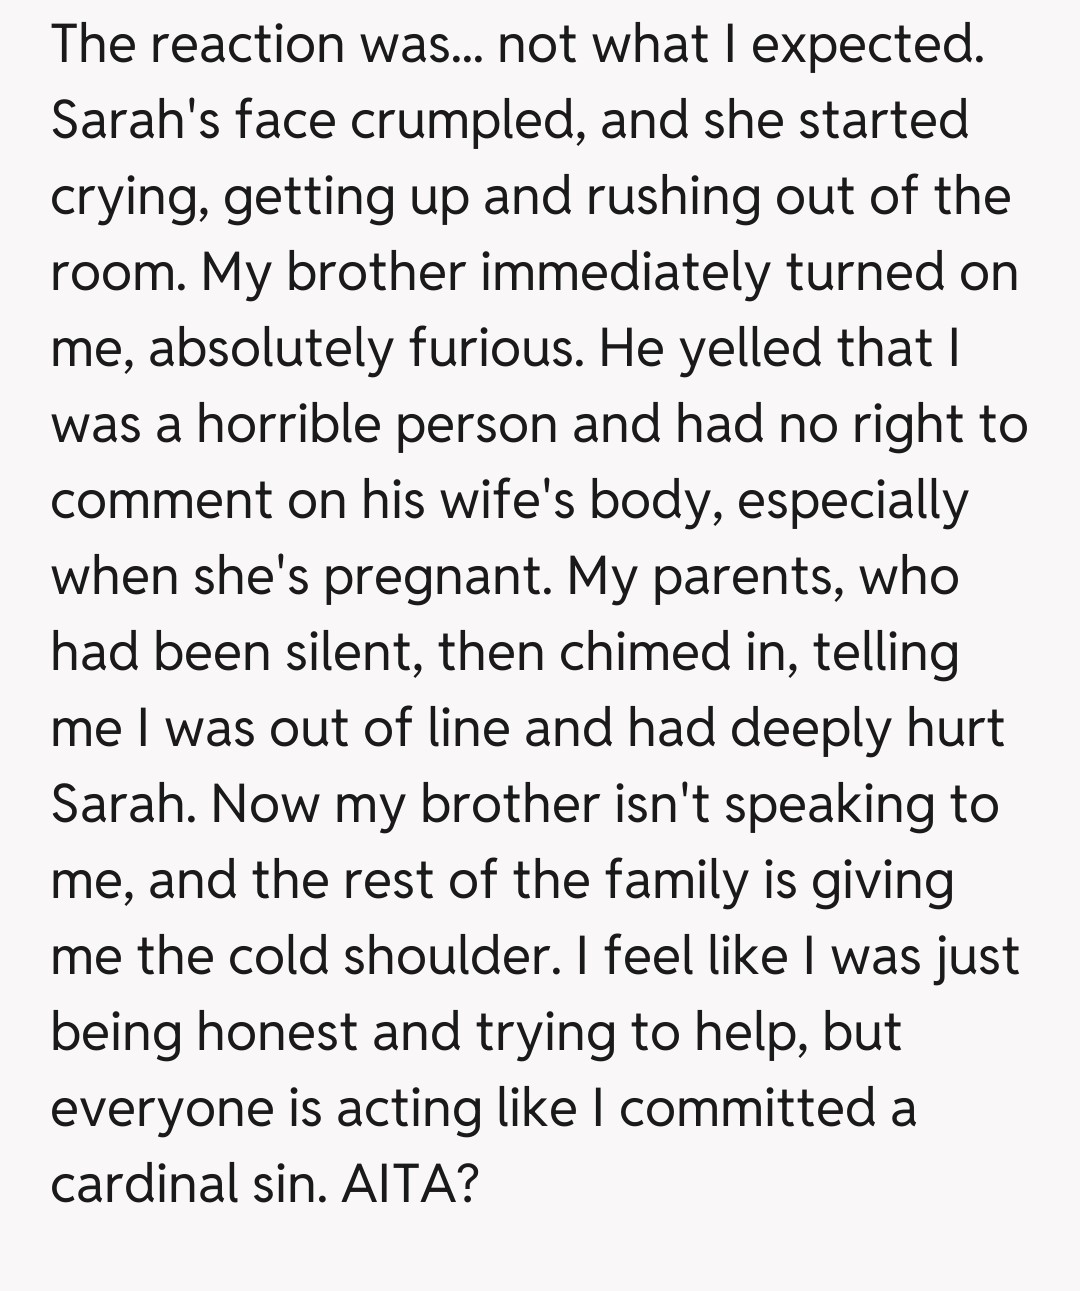Click the word "pregnant"

(438, 578)
